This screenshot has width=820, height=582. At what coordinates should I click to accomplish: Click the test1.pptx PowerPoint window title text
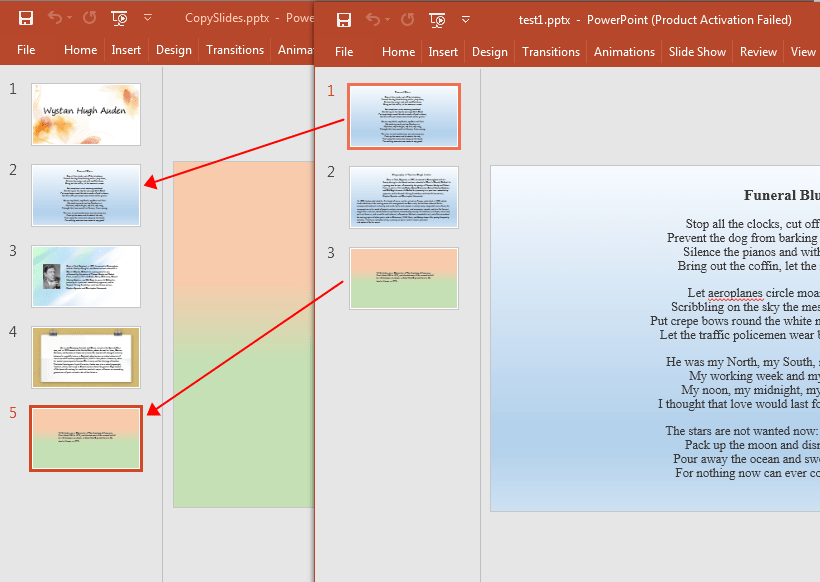[x=655, y=20]
